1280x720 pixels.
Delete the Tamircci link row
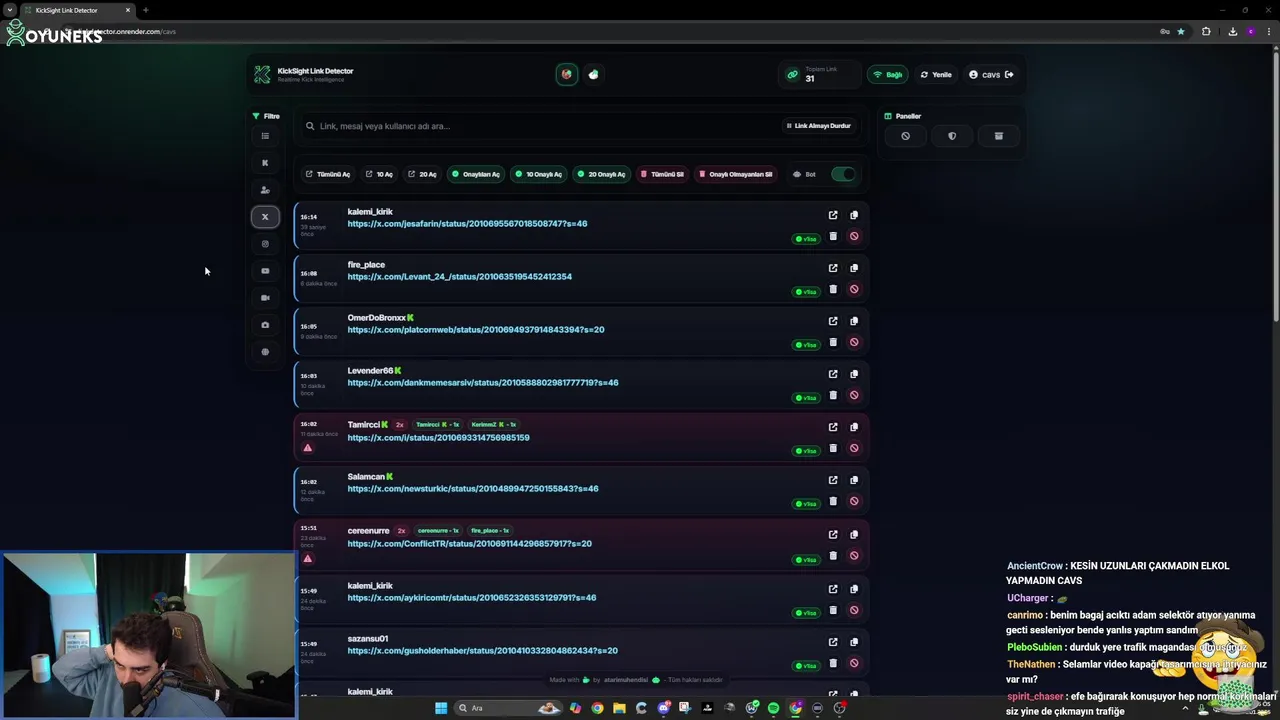(x=833, y=448)
